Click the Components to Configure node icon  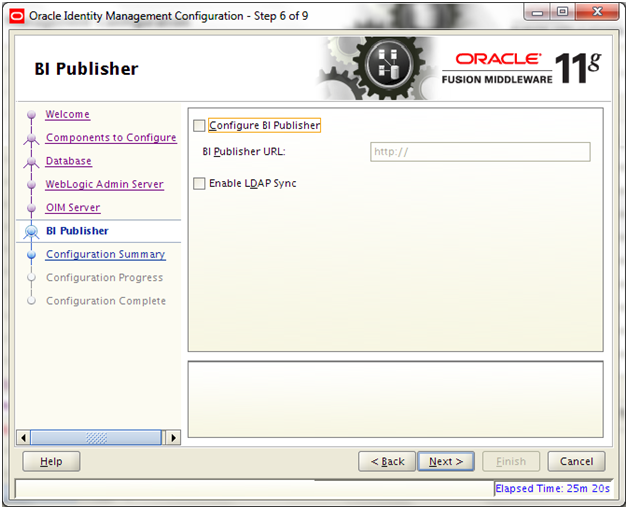click(x=31, y=139)
